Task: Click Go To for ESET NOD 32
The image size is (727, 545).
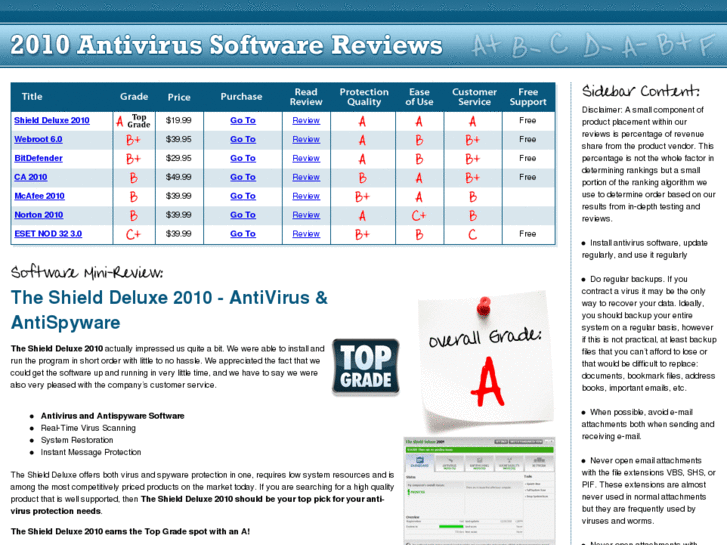Action: [243, 234]
